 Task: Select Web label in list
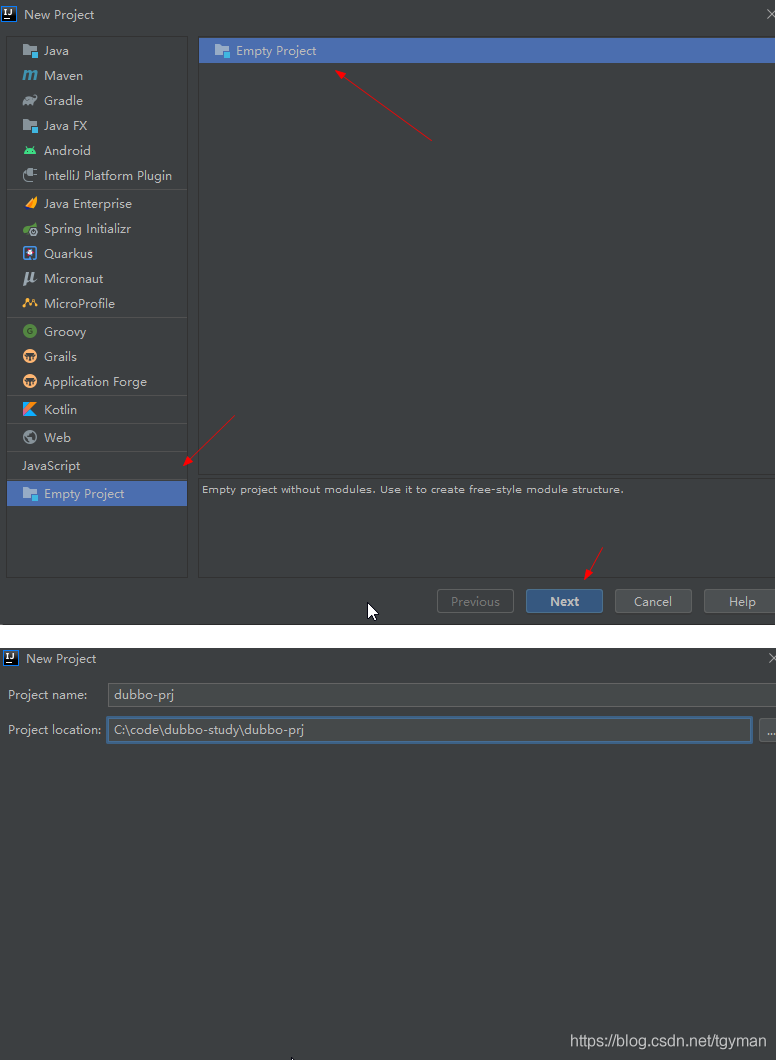57,437
